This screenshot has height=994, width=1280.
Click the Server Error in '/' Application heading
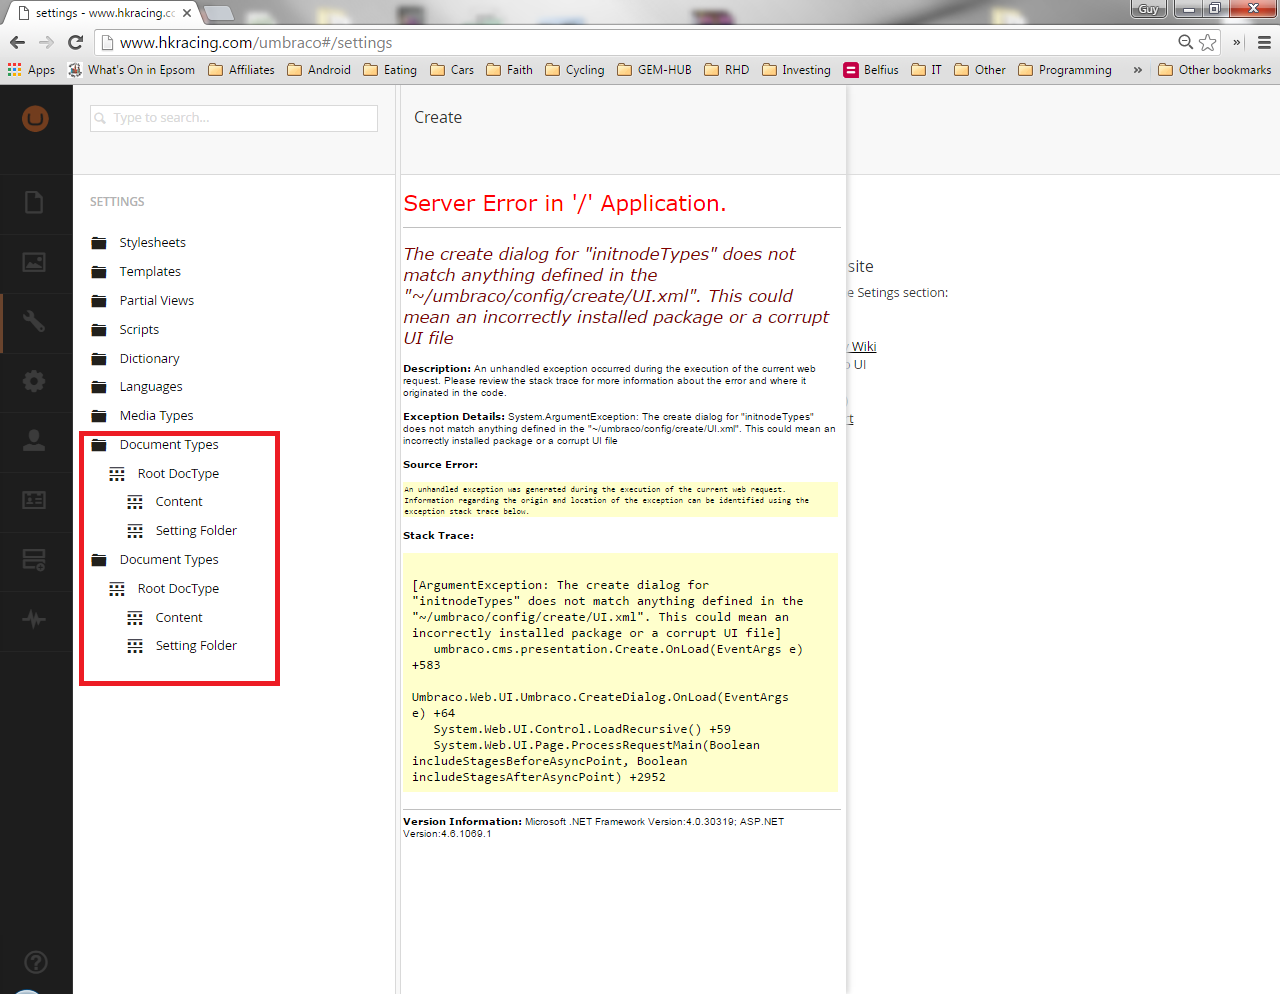(x=565, y=204)
